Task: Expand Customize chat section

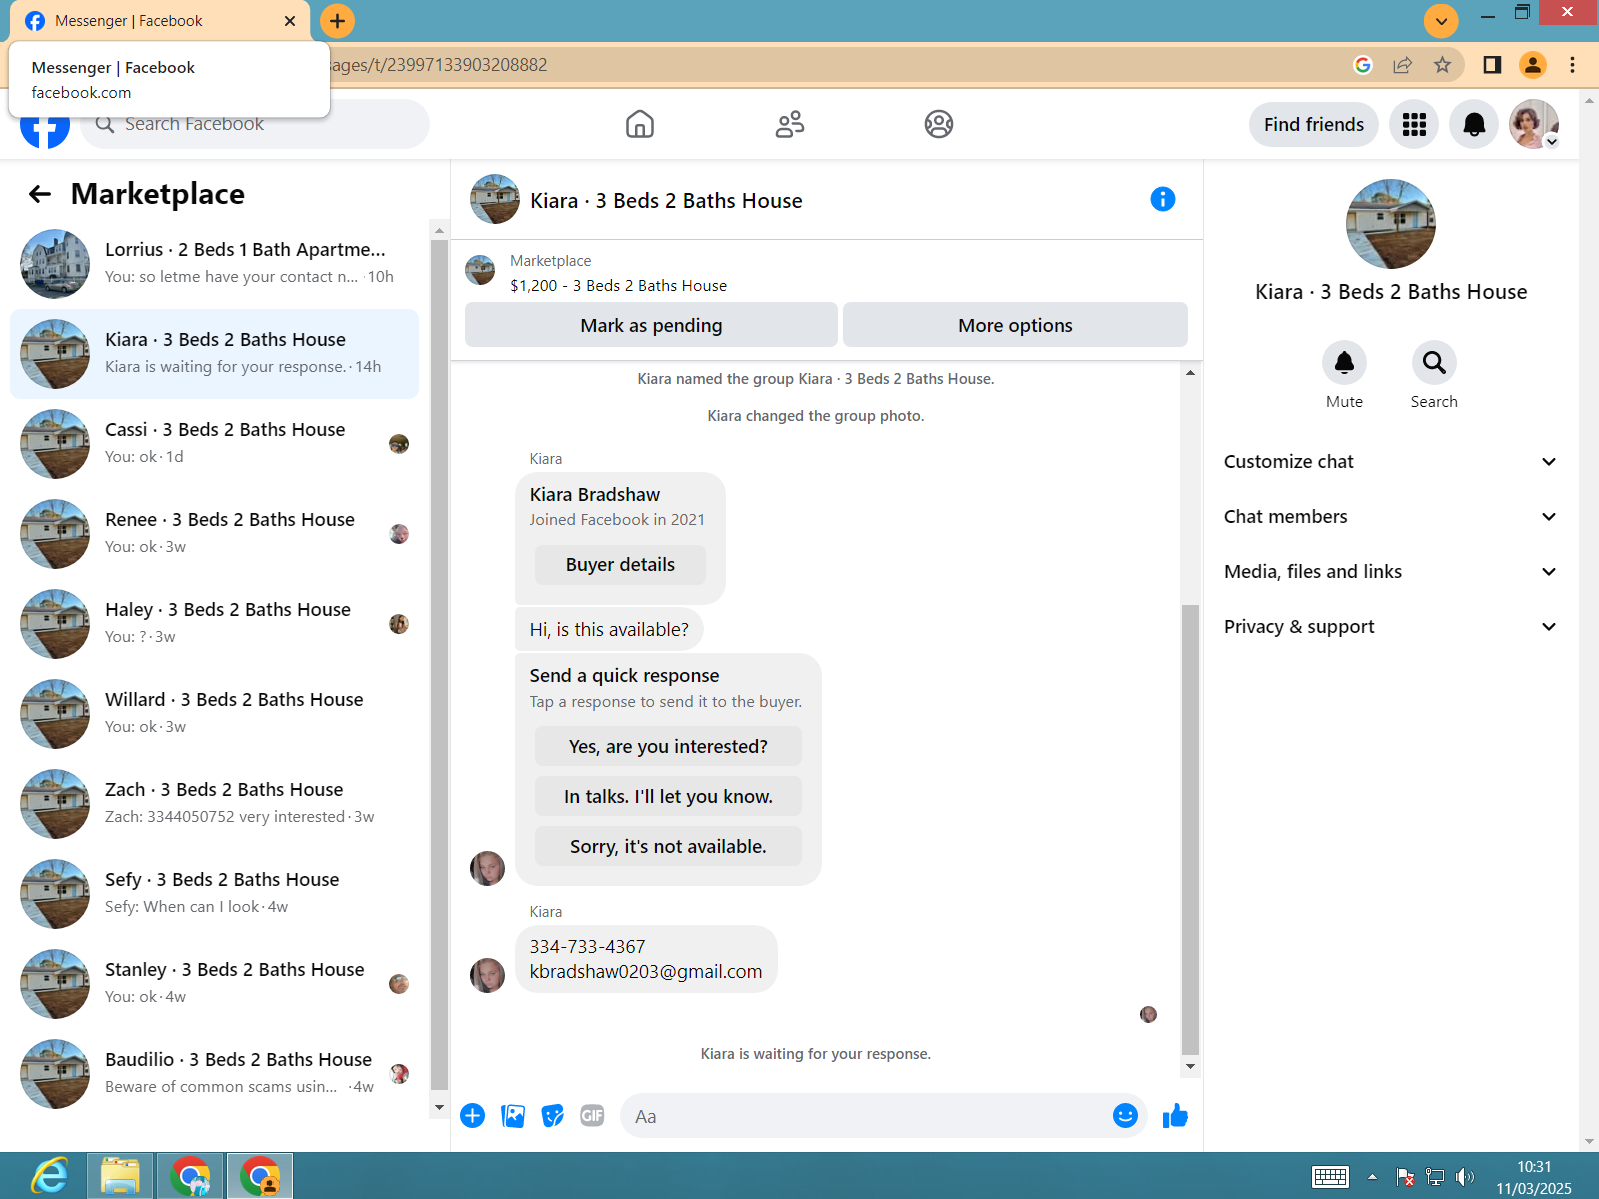Action: (x=1390, y=462)
